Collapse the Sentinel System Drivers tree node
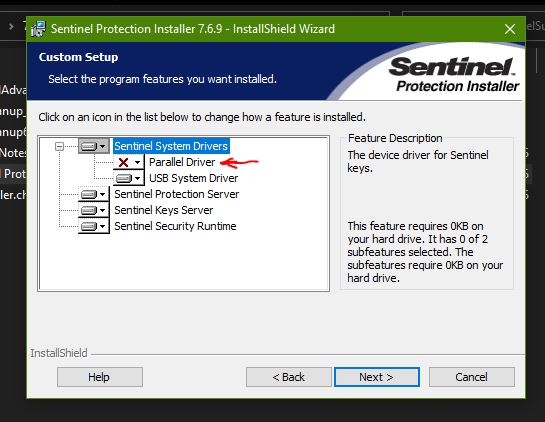The height and width of the screenshot is (422, 545). click(x=59, y=146)
